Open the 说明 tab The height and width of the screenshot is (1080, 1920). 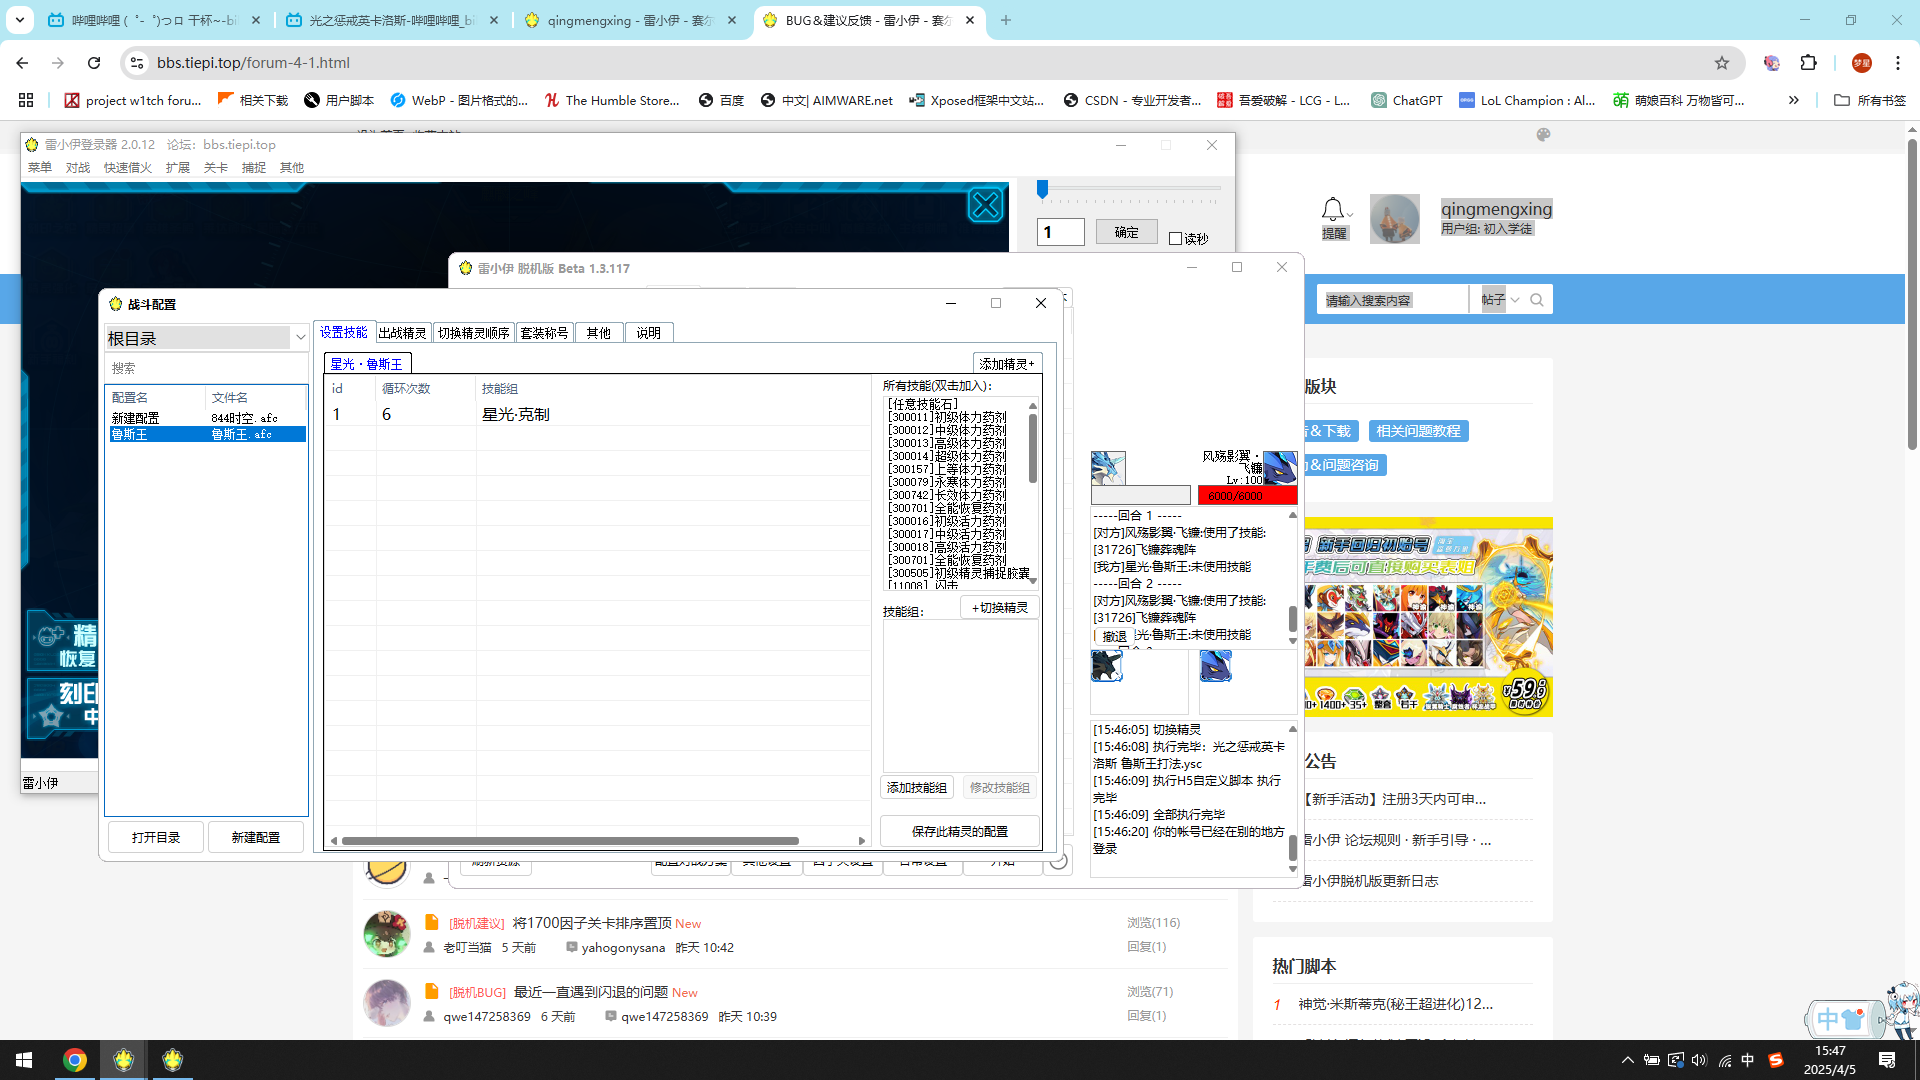click(649, 333)
